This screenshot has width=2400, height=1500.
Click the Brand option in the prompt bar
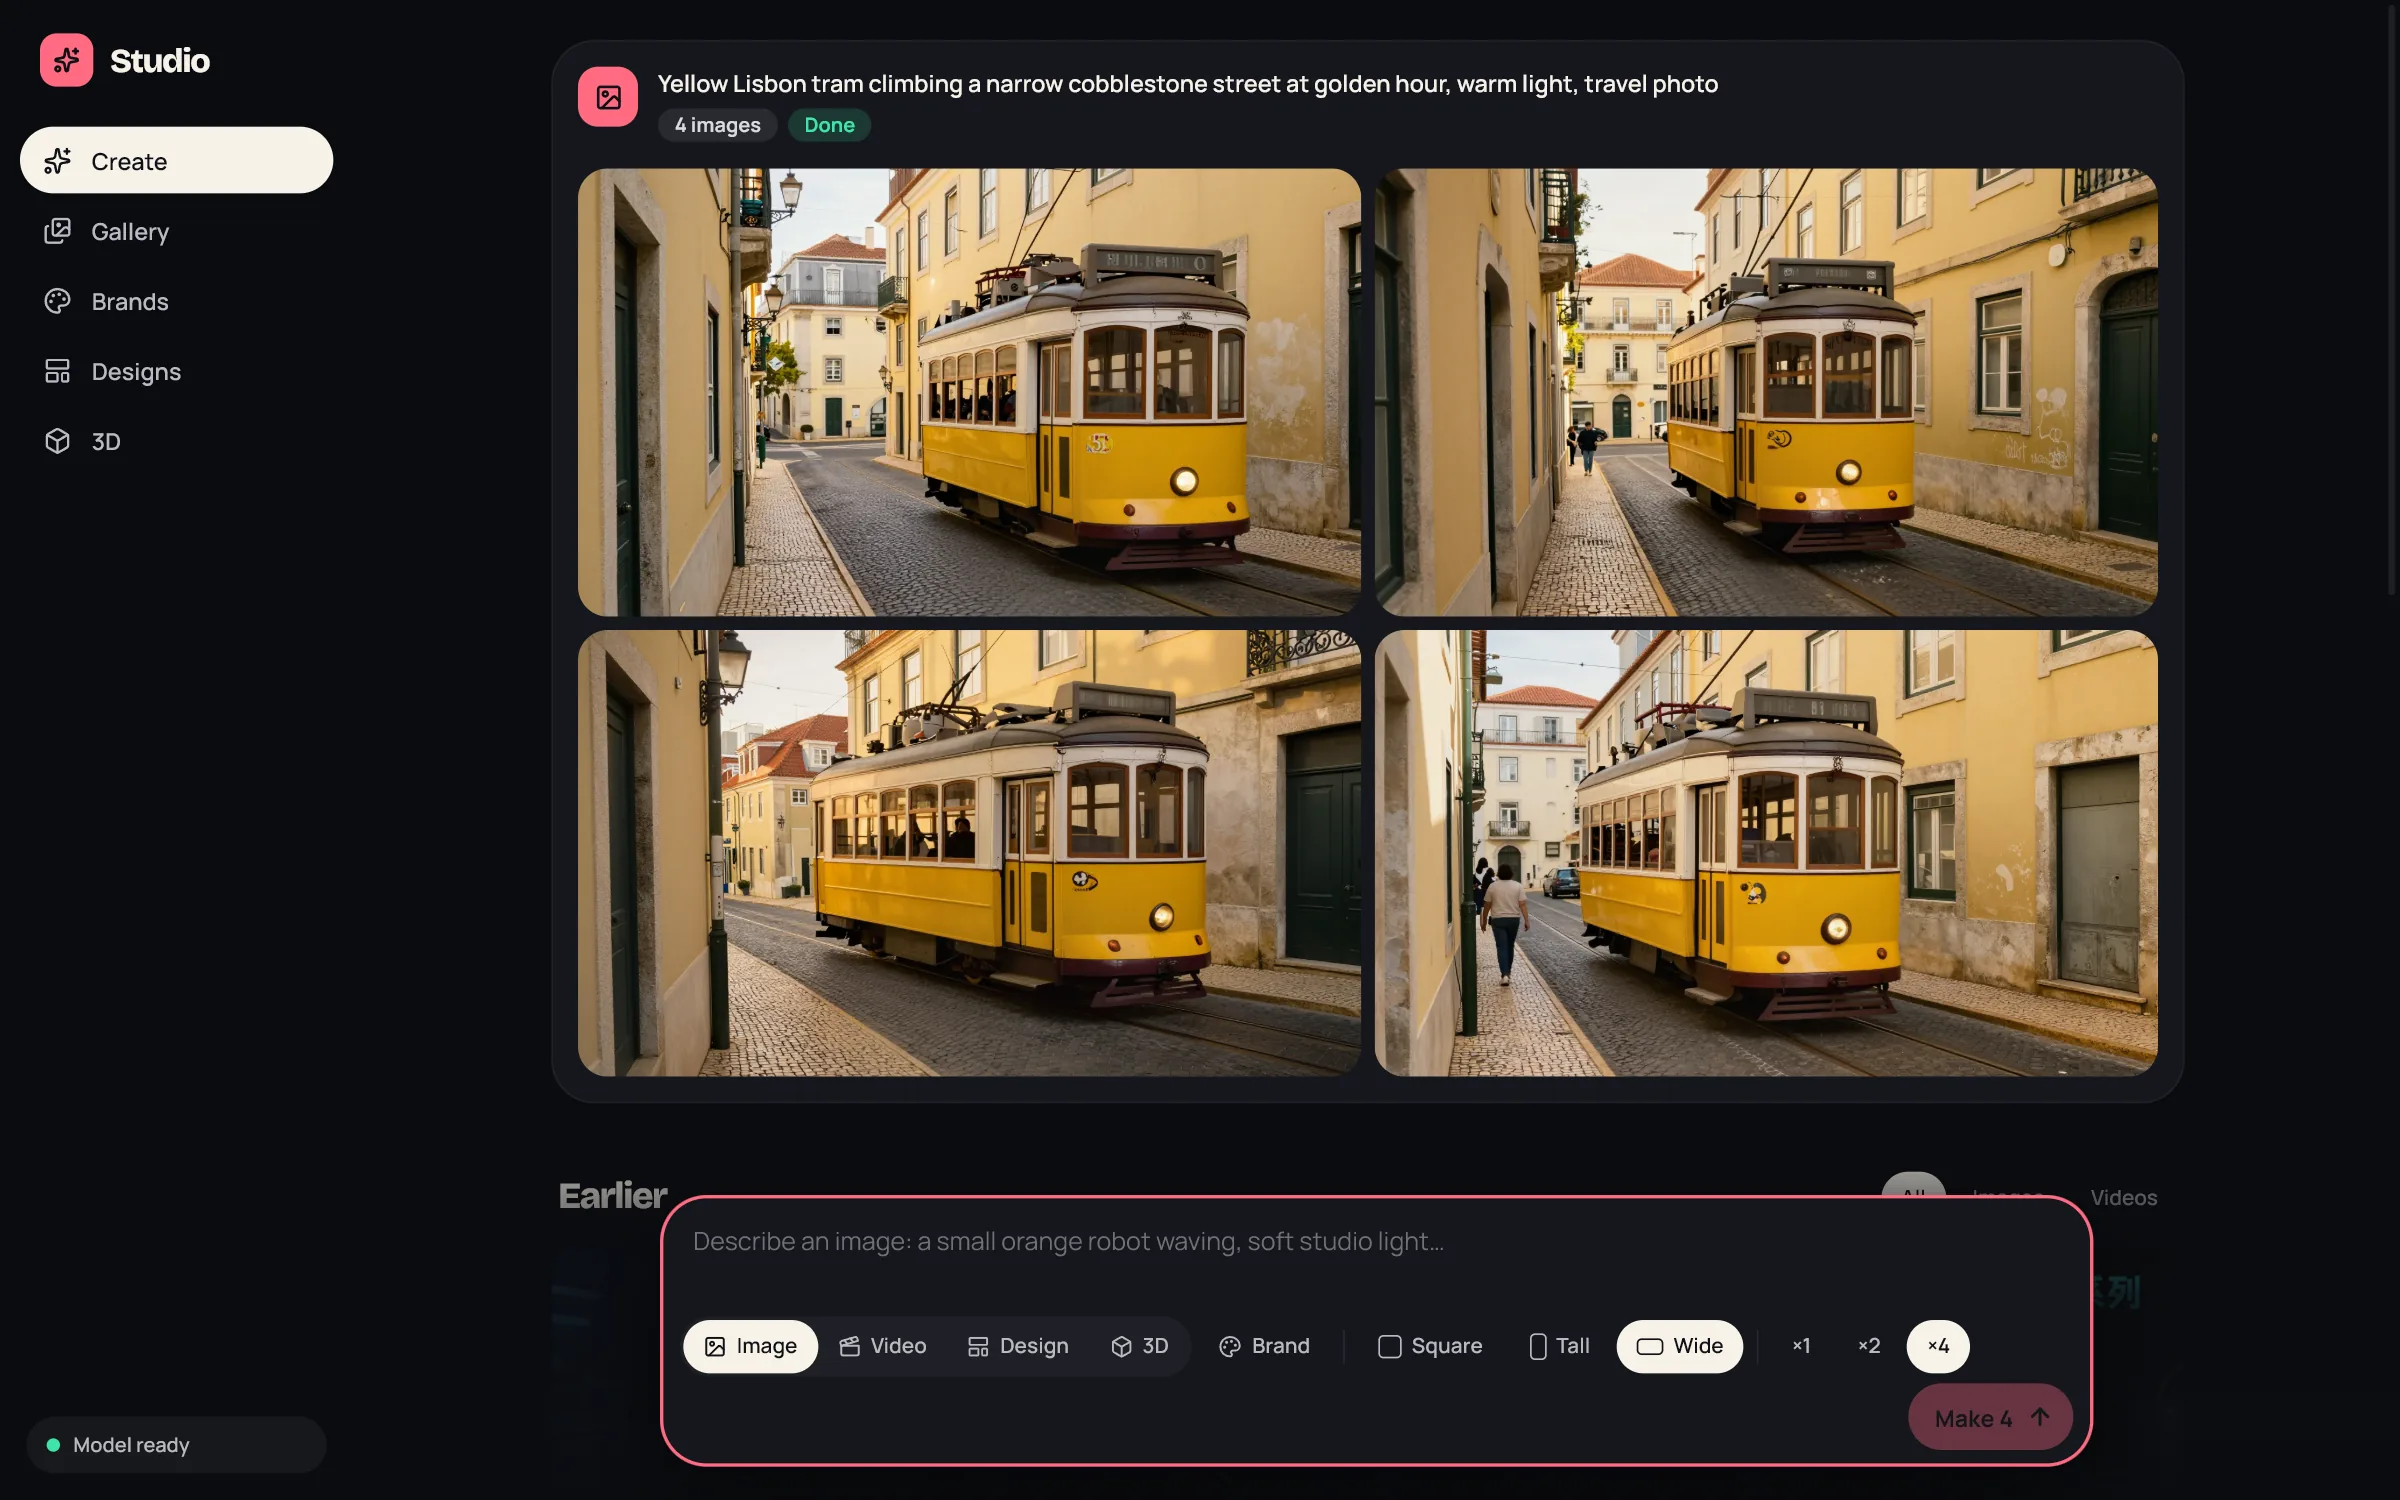pos(1264,1346)
